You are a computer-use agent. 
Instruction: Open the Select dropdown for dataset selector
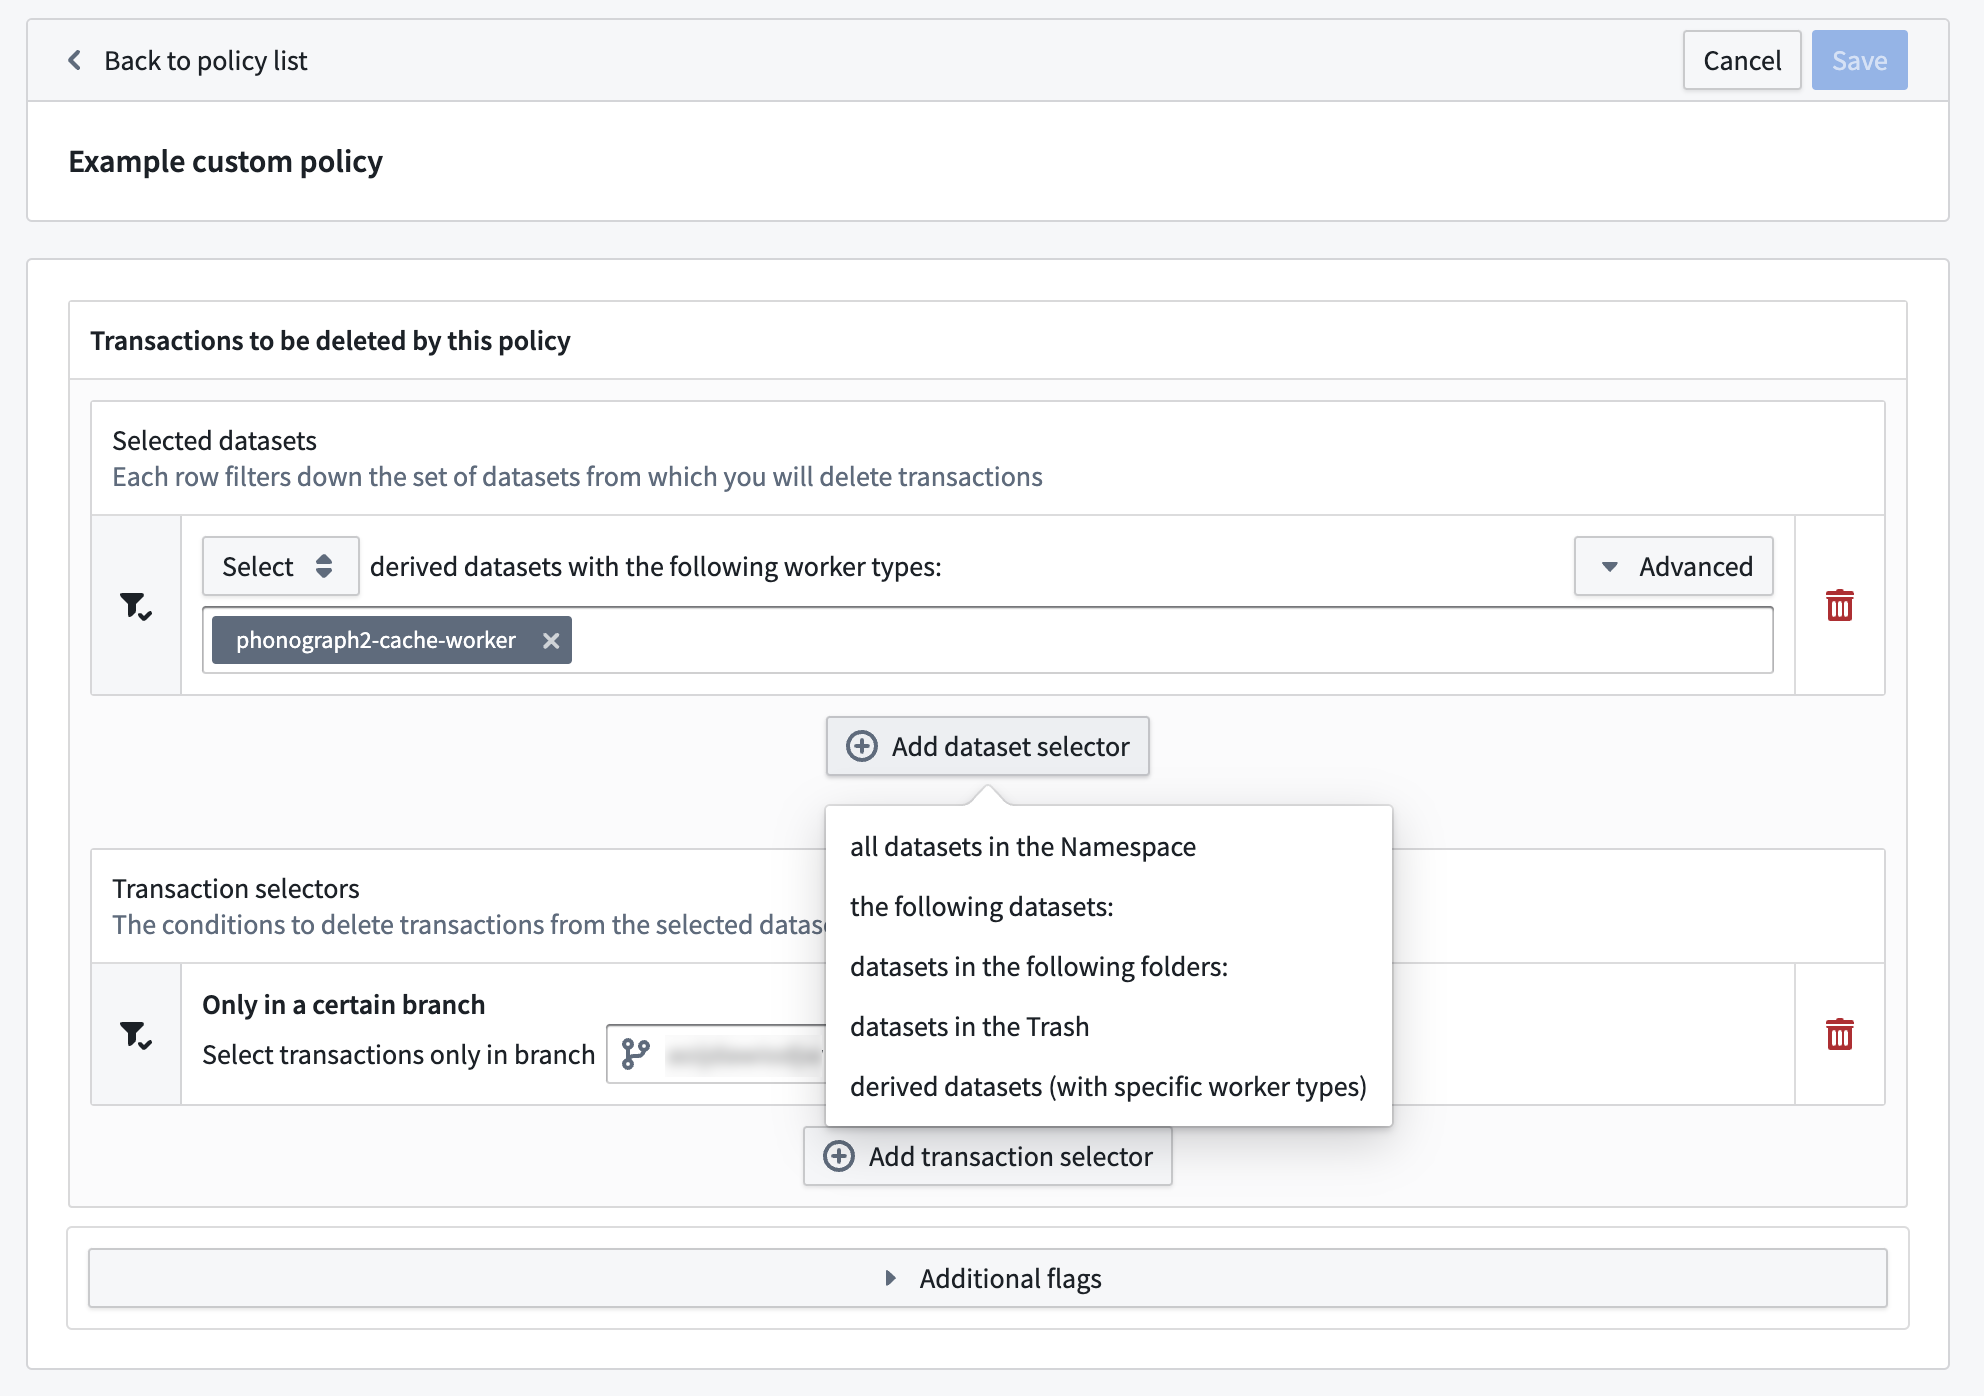280,567
